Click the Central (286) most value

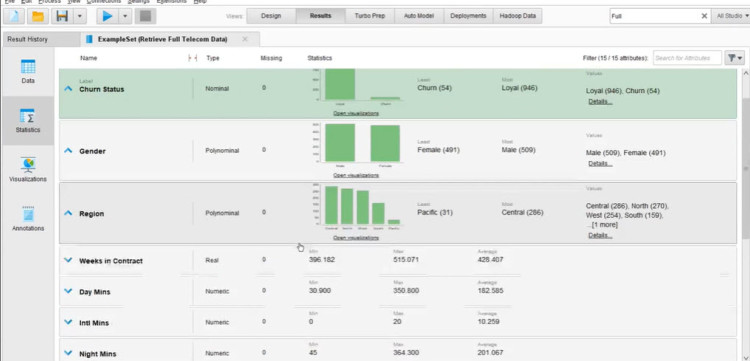[x=522, y=212]
